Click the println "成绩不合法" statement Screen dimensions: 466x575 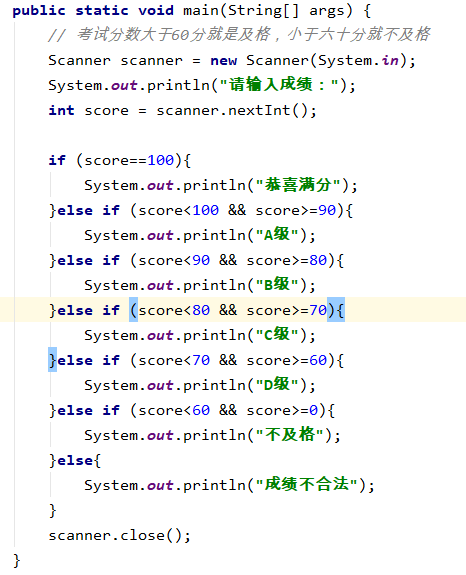tap(230, 485)
